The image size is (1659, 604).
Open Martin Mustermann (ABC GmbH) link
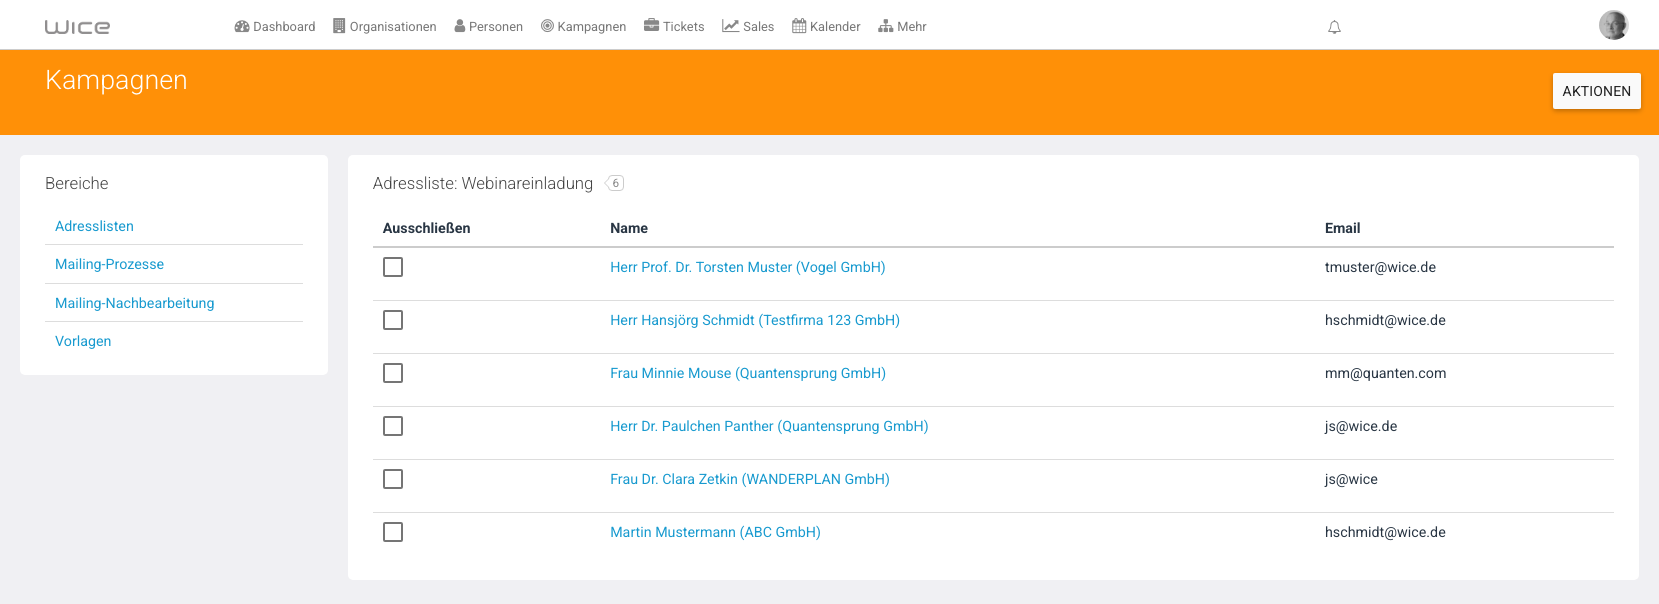tap(715, 532)
